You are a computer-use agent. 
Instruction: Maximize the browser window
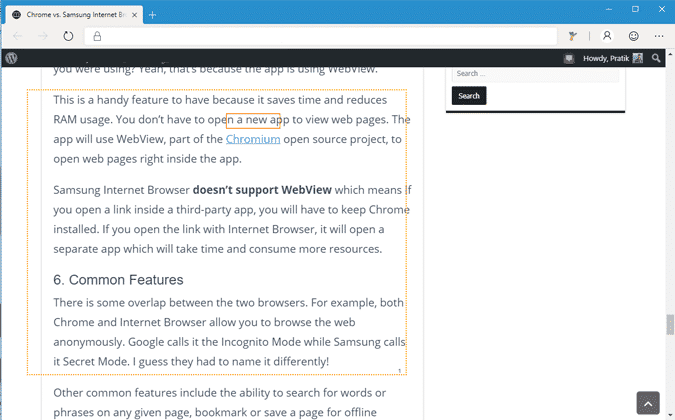(635, 9)
